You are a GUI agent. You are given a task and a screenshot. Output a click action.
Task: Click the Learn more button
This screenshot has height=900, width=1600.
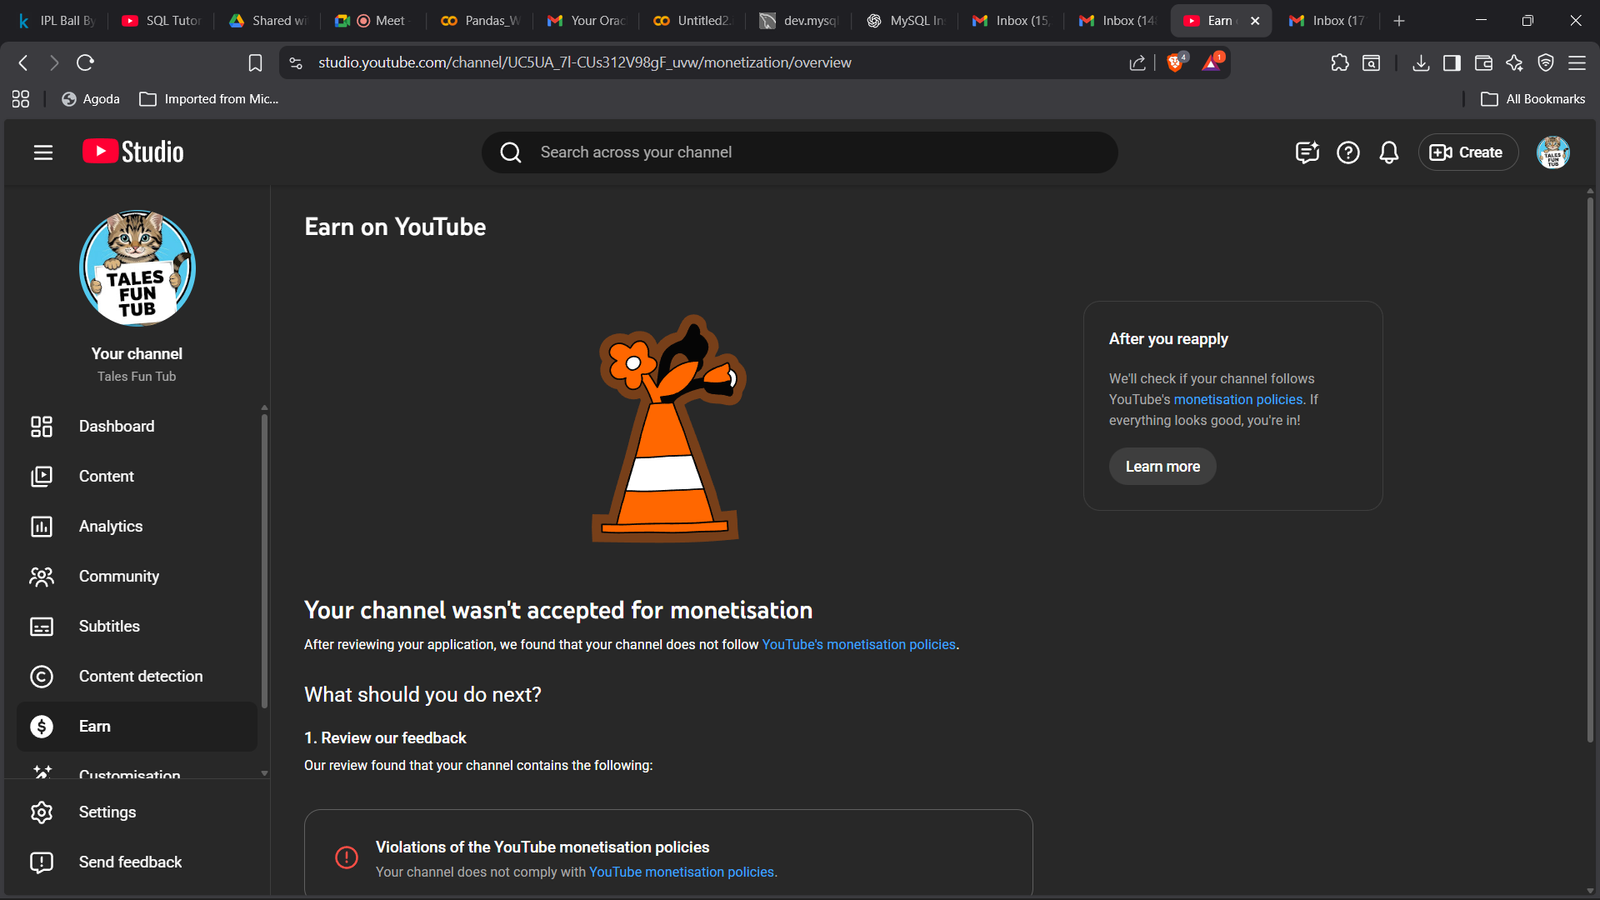1162,466
